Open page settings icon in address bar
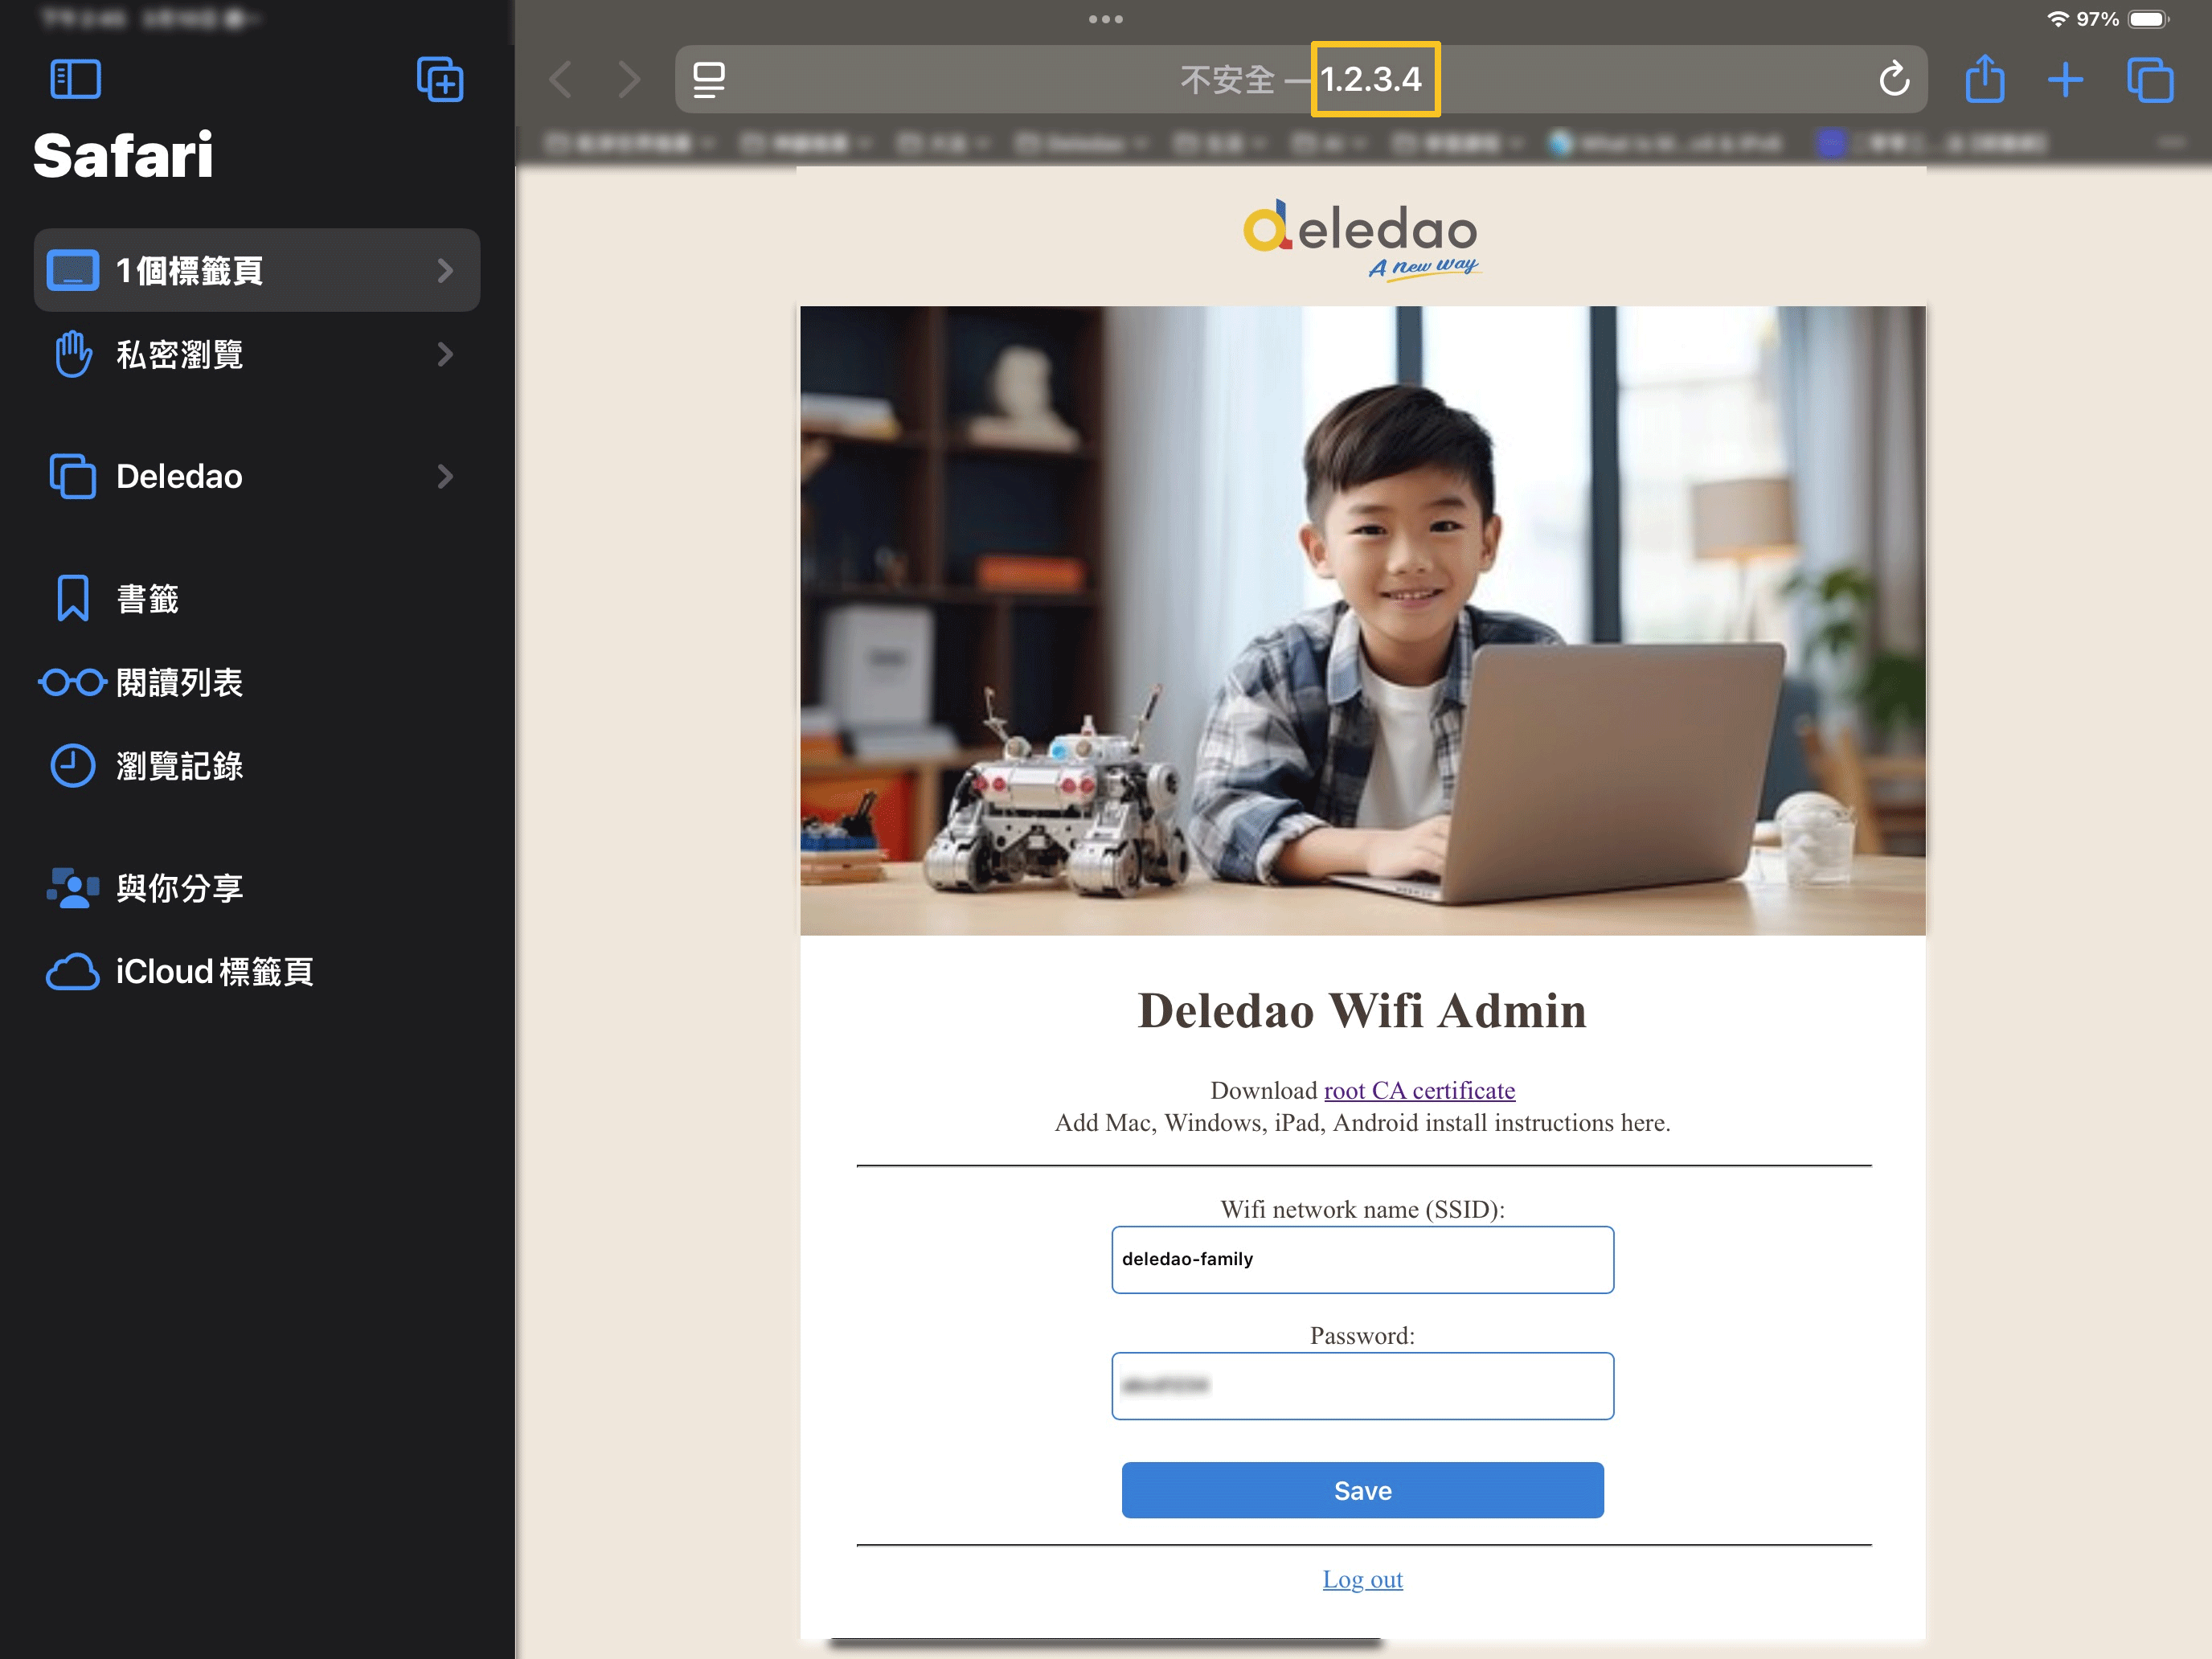 [x=709, y=79]
